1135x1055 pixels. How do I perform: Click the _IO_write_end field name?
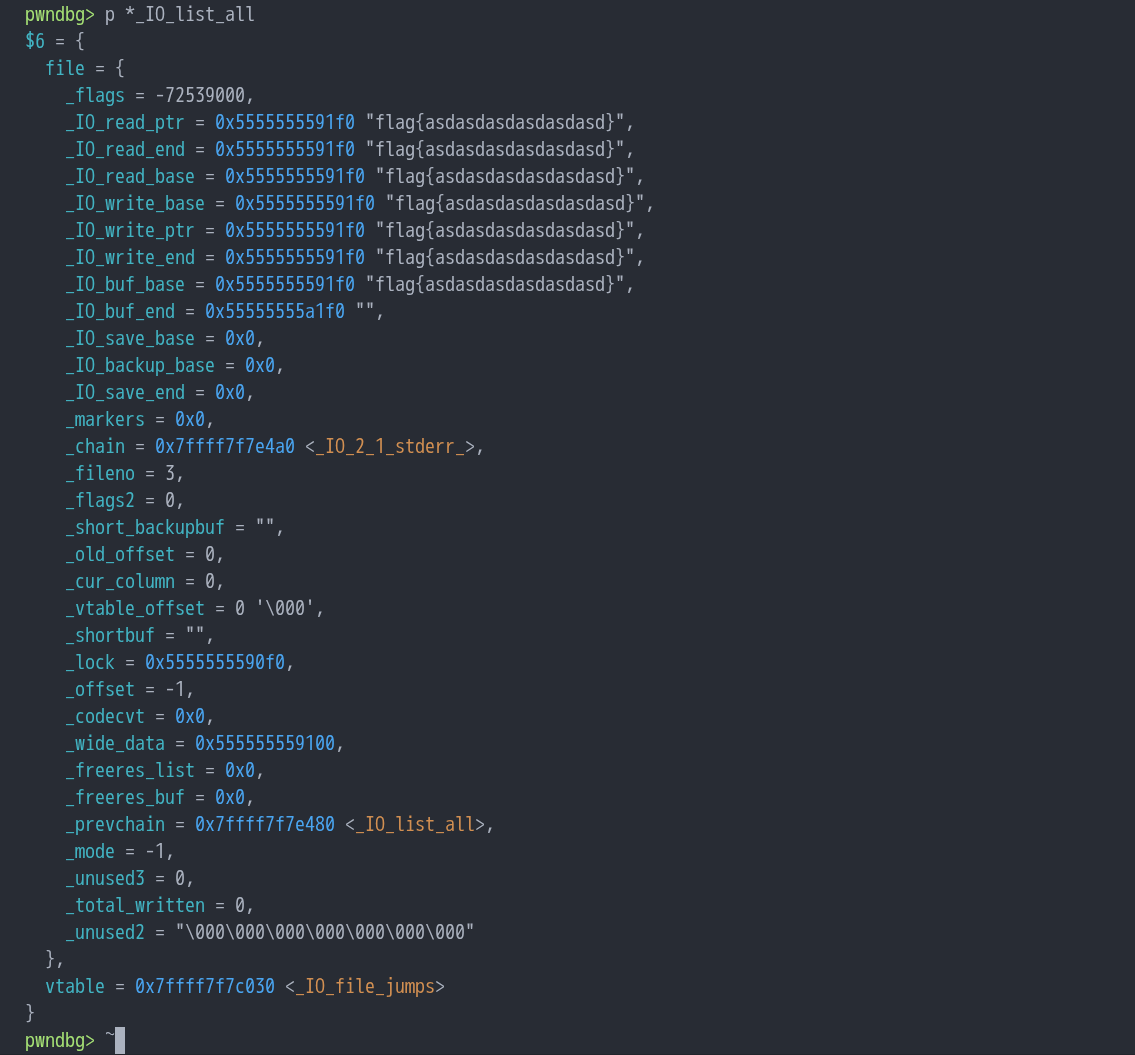point(130,258)
